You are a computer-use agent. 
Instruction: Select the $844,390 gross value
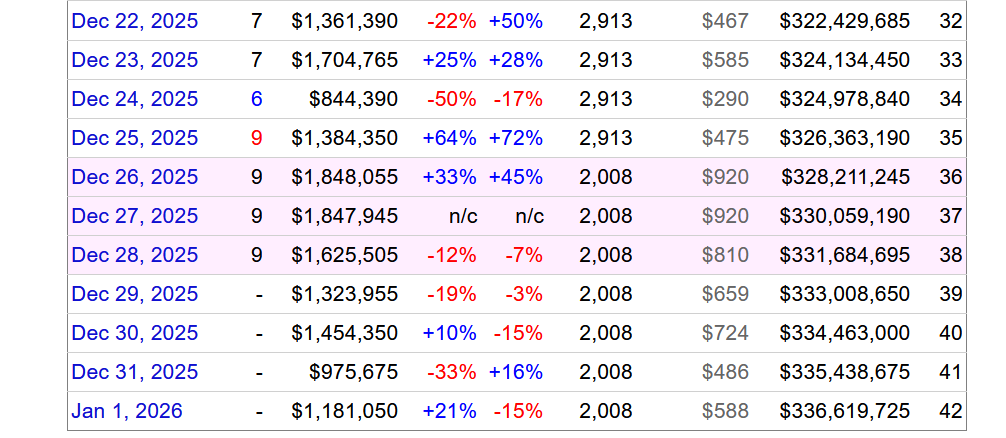353,99
